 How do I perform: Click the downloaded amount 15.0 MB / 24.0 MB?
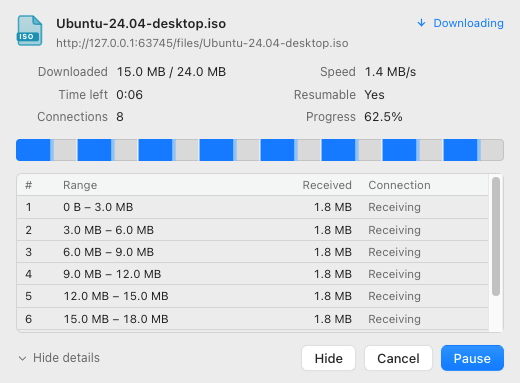click(x=171, y=72)
